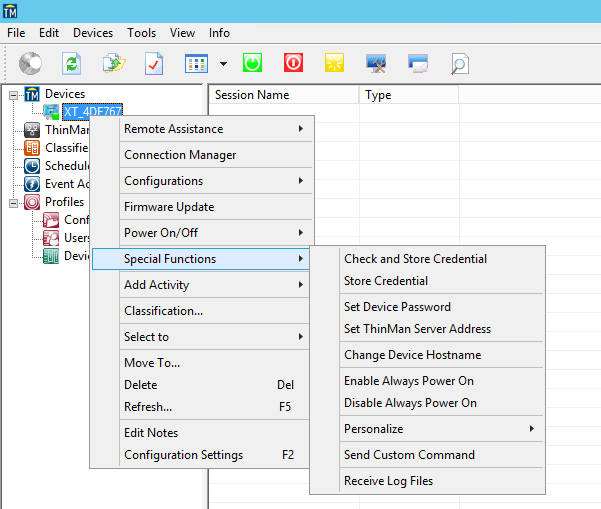The width and height of the screenshot is (601, 509).
Task: Select Enable Always Power On
Action: 409,381
